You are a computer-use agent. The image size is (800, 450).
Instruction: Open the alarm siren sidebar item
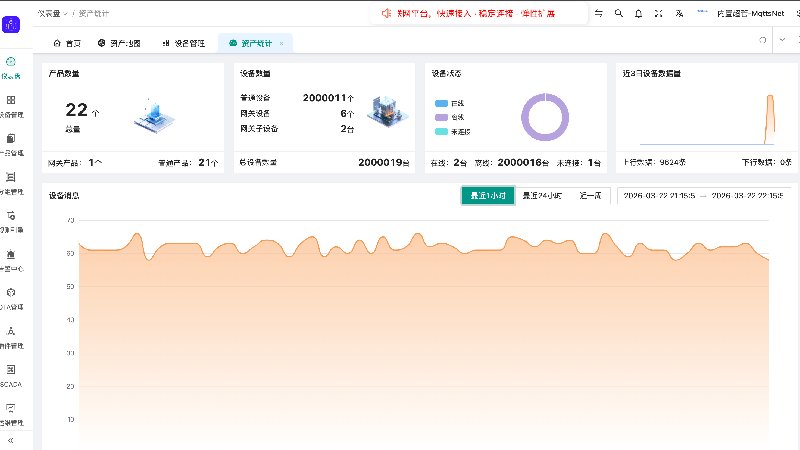click(x=11, y=260)
